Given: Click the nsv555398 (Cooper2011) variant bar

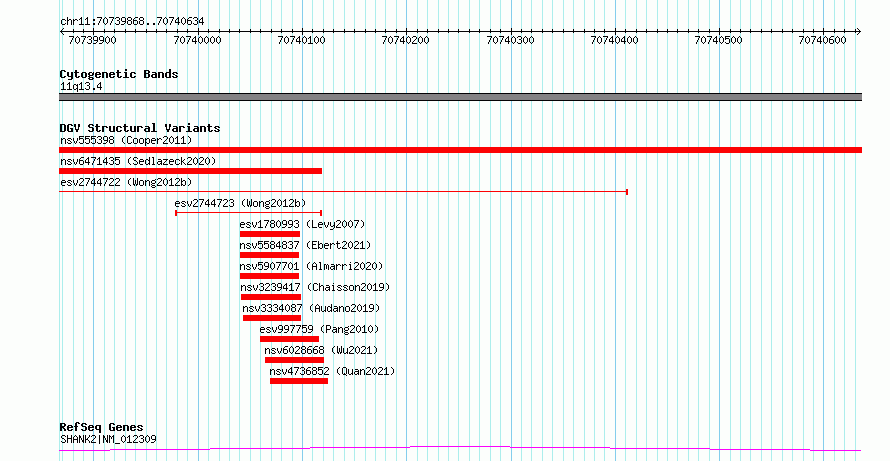Looking at the screenshot, I should [x=460, y=150].
